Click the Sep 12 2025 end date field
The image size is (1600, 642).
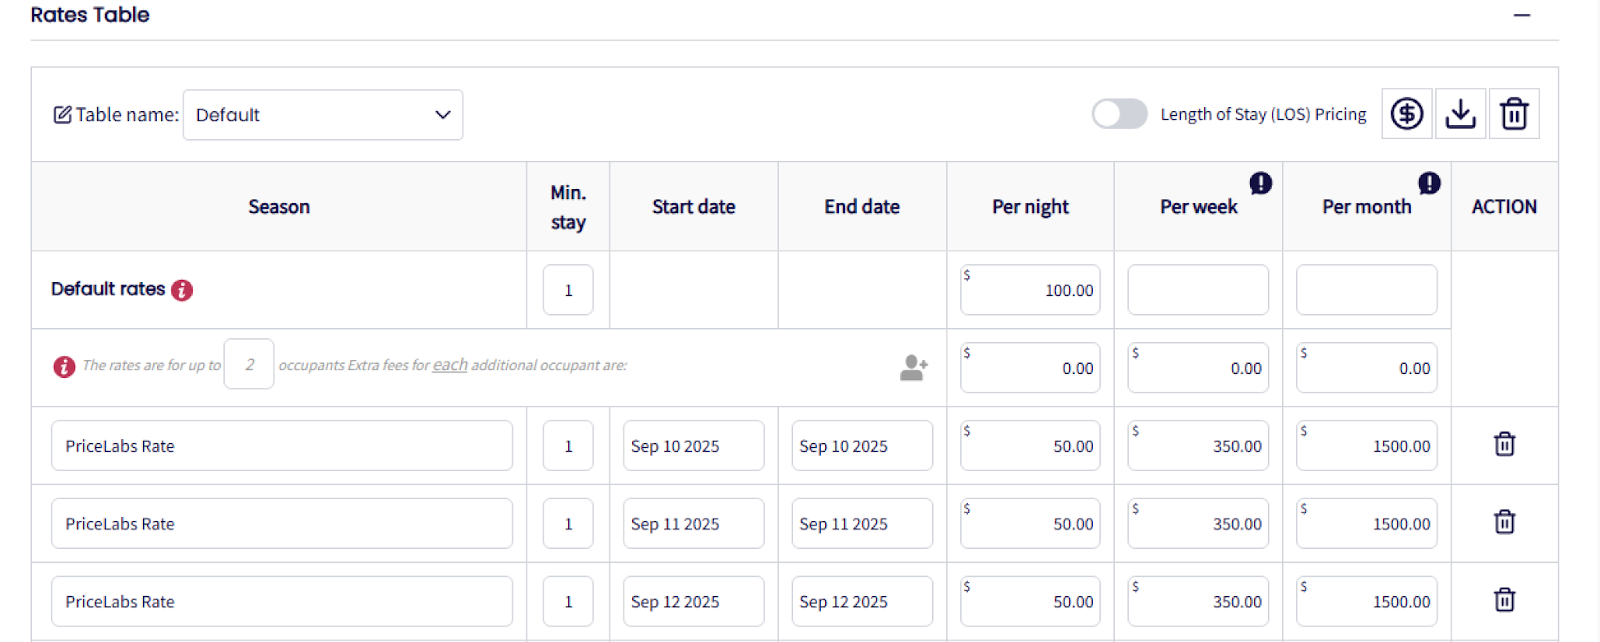tap(862, 602)
